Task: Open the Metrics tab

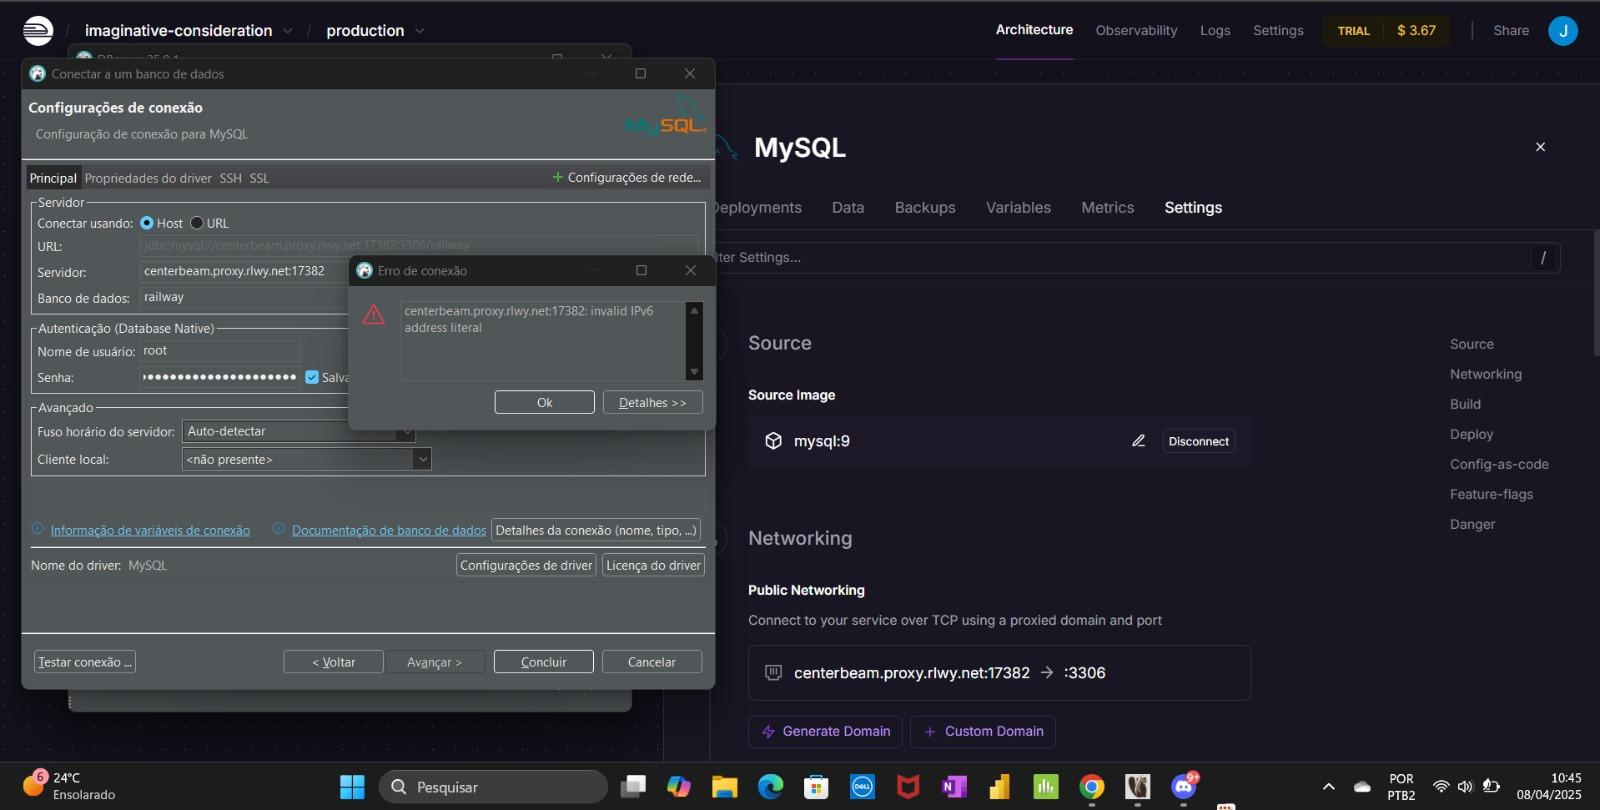Action: [x=1108, y=208]
